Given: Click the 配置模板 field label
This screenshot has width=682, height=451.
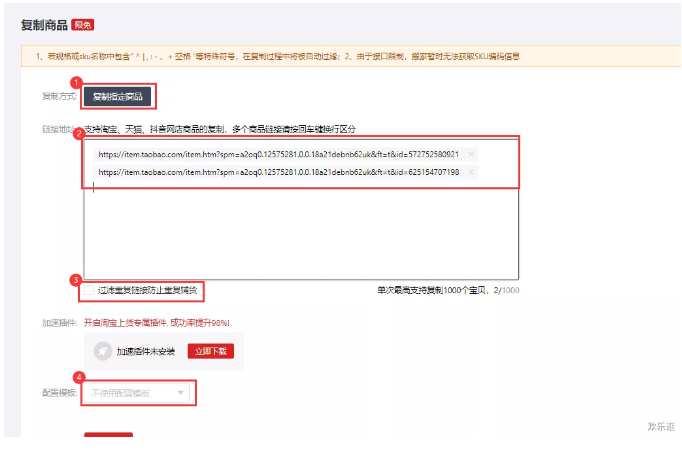Looking at the screenshot, I should (59, 393).
